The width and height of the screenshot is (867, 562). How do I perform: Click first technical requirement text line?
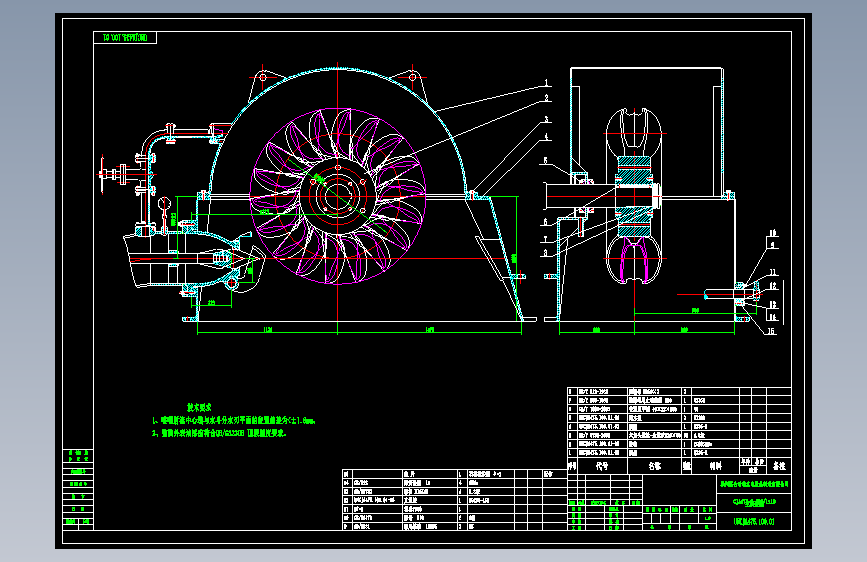(233, 421)
